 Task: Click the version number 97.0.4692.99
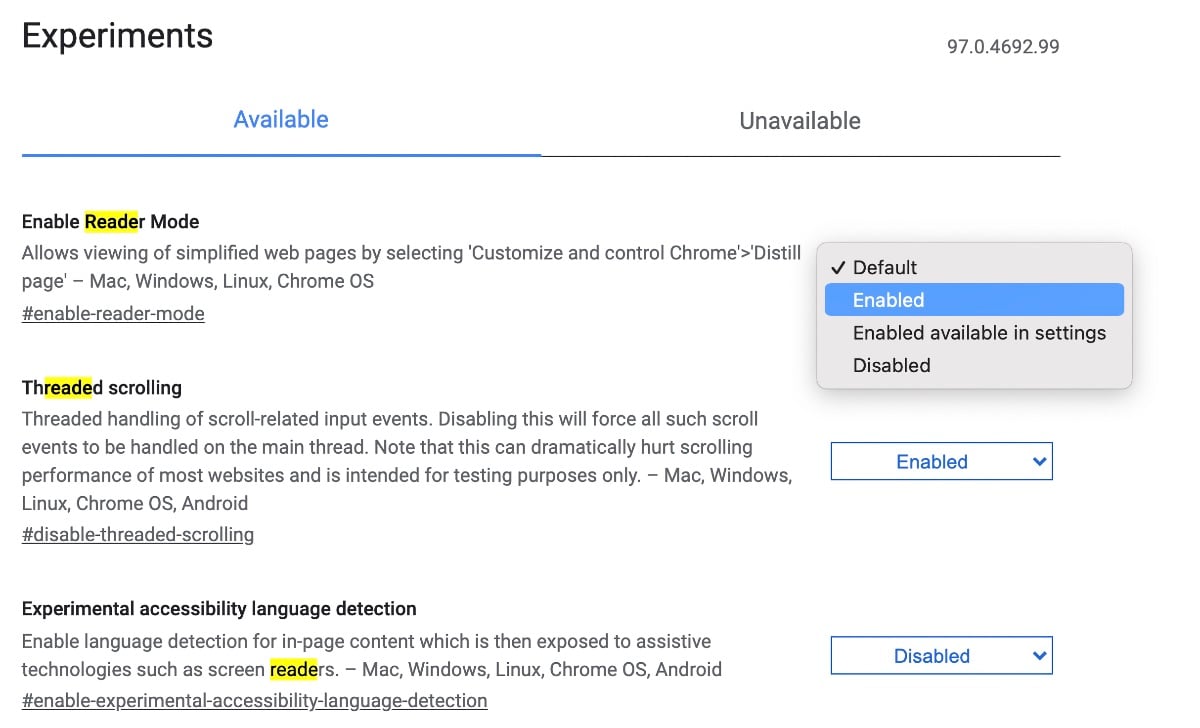click(x=1003, y=47)
